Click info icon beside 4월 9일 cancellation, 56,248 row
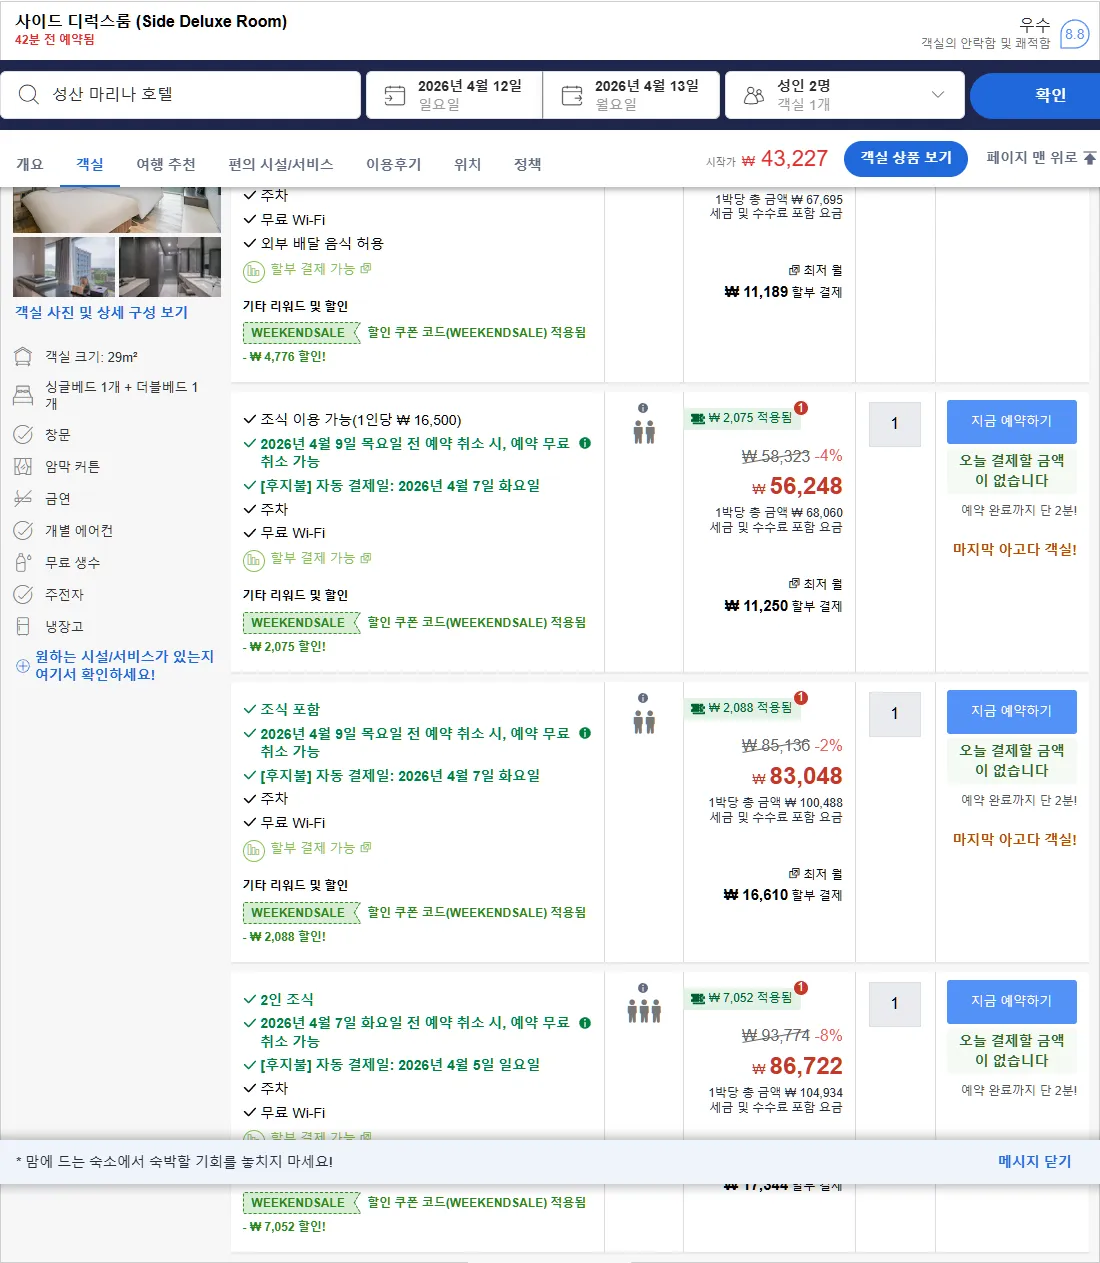Viewport: 1100px width, 1263px height. click(x=585, y=443)
